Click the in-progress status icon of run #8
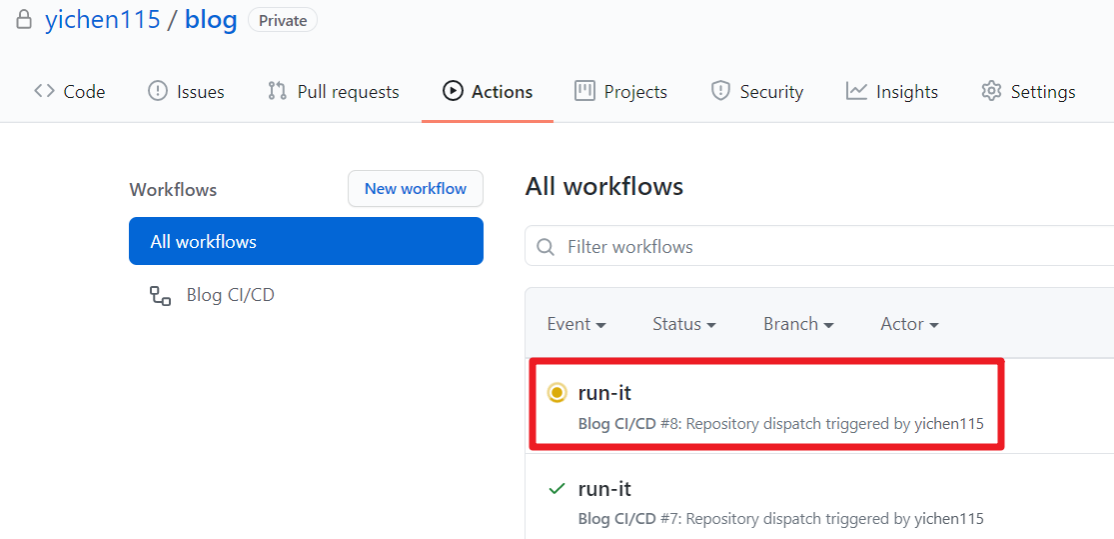1114x539 pixels. [x=558, y=393]
